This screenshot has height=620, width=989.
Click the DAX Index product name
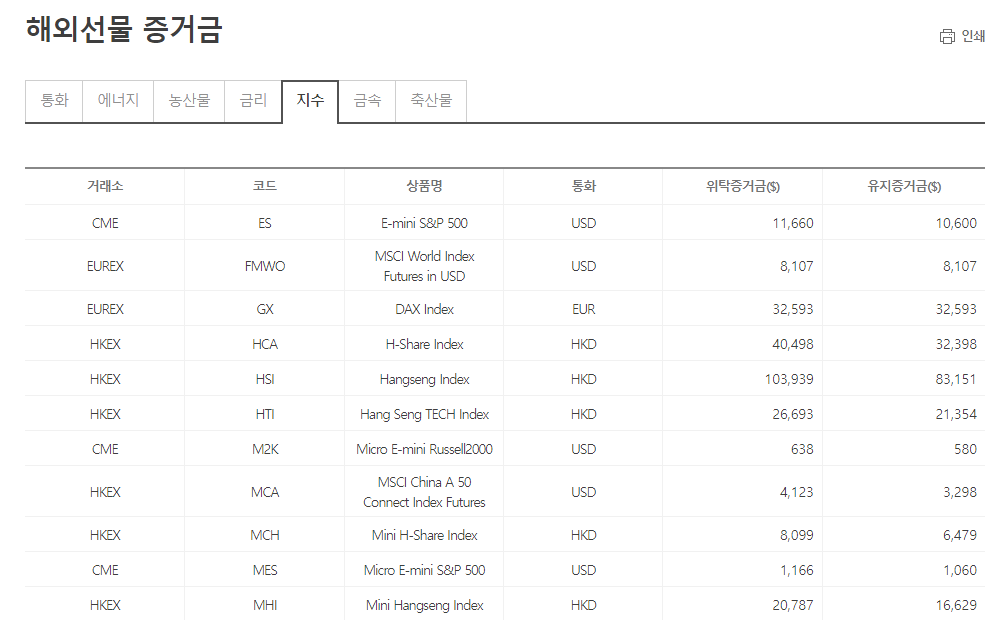coord(424,309)
